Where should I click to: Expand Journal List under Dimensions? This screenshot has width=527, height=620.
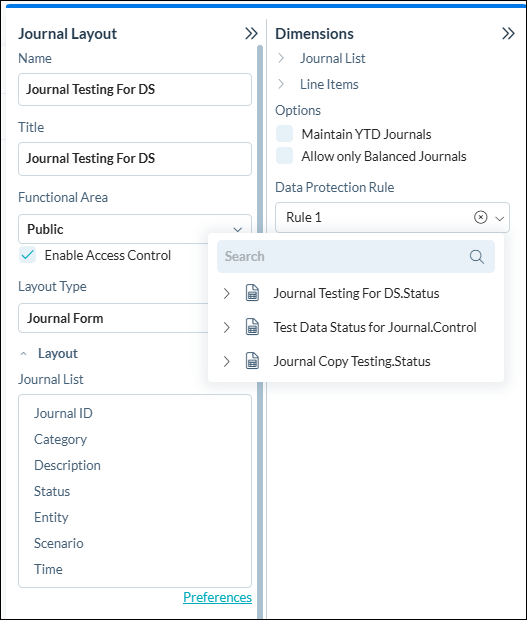tap(281, 58)
